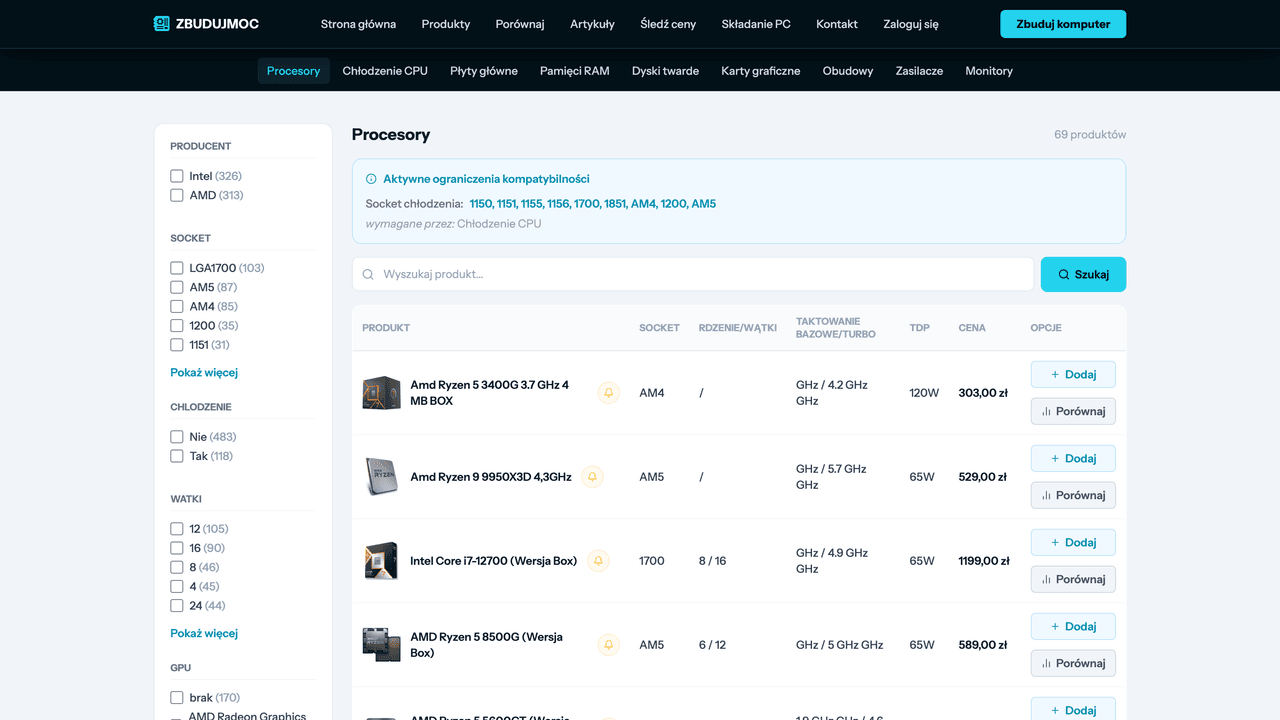The width and height of the screenshot is (1280, 720).
Task: Filter by 16 threads checkbox
Action: point(177,548)
